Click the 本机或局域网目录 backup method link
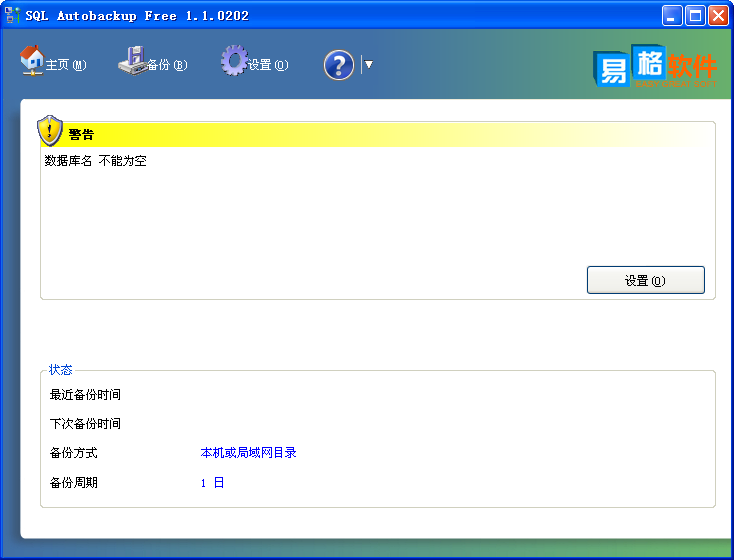The image size is (734, 560). click(x=248, y=453)
